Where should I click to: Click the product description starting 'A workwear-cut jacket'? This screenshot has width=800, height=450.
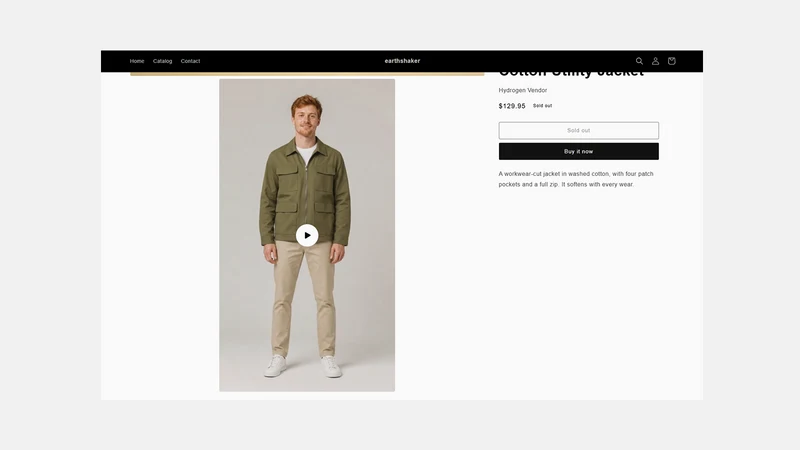click(576, 179)
